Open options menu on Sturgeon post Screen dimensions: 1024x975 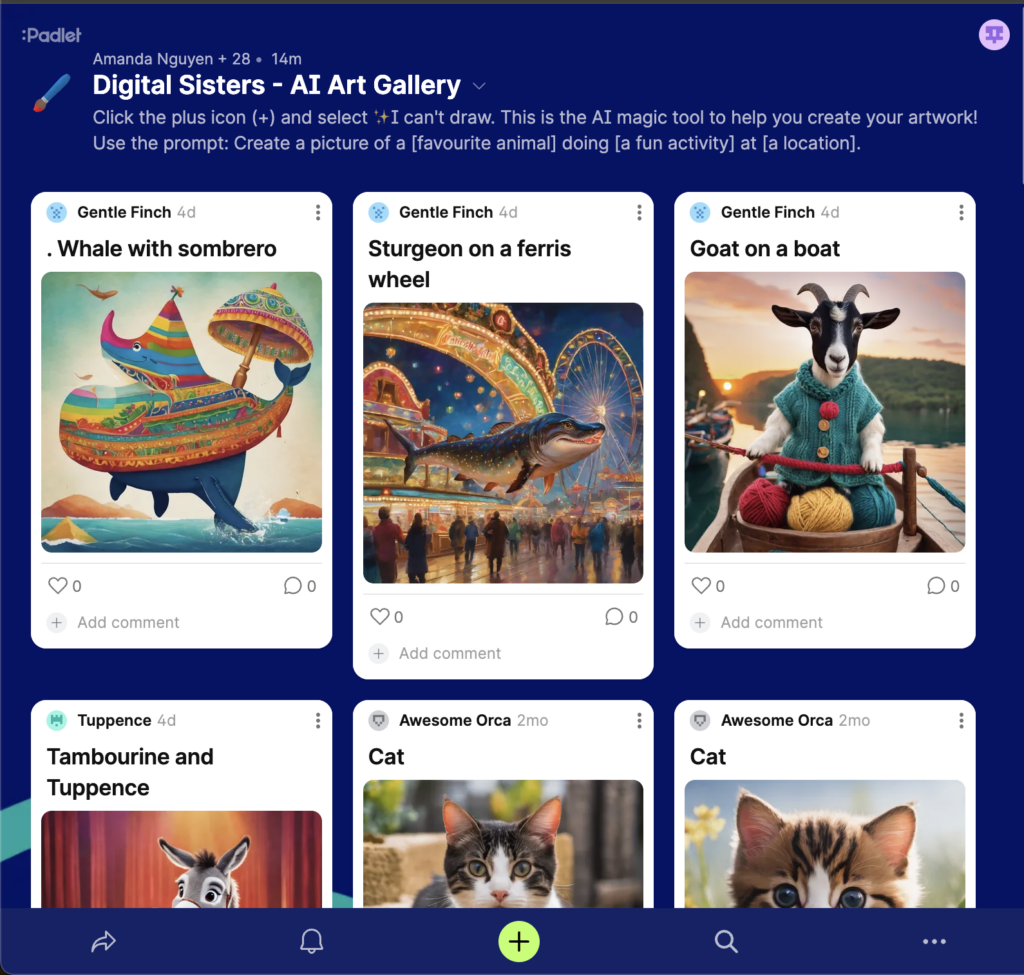click(x=639, y=212)
